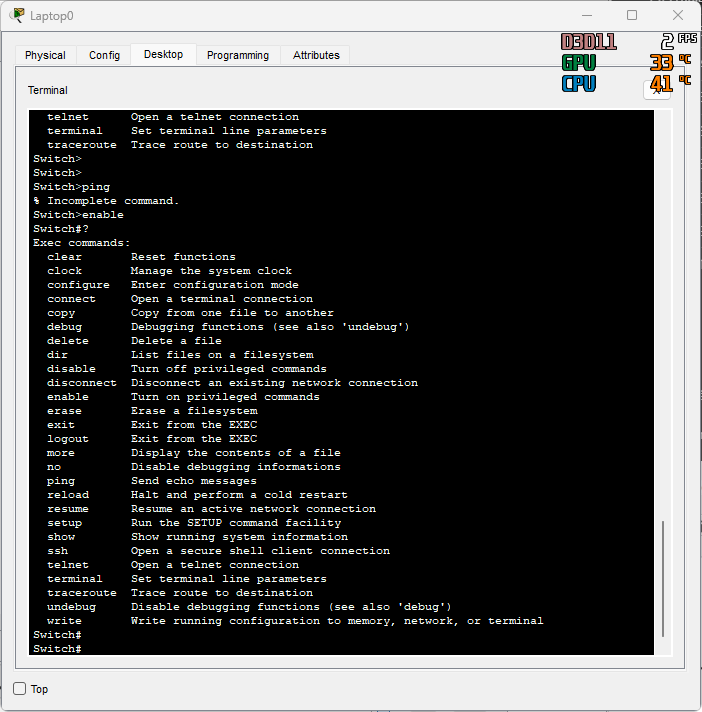The width and height of the screenshot is (702, 712).
Task: Close the Laptop0 window
Action: click(678, 15)
